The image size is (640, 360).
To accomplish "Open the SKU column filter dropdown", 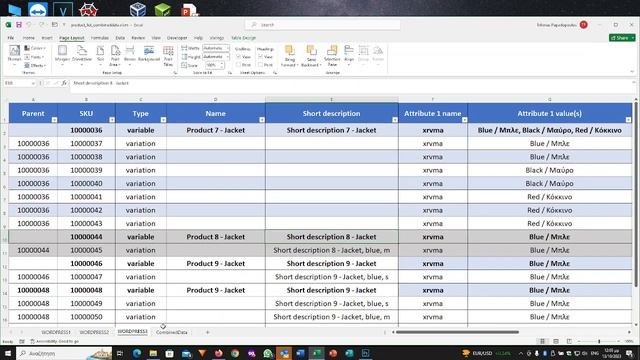I will (112, 120).
